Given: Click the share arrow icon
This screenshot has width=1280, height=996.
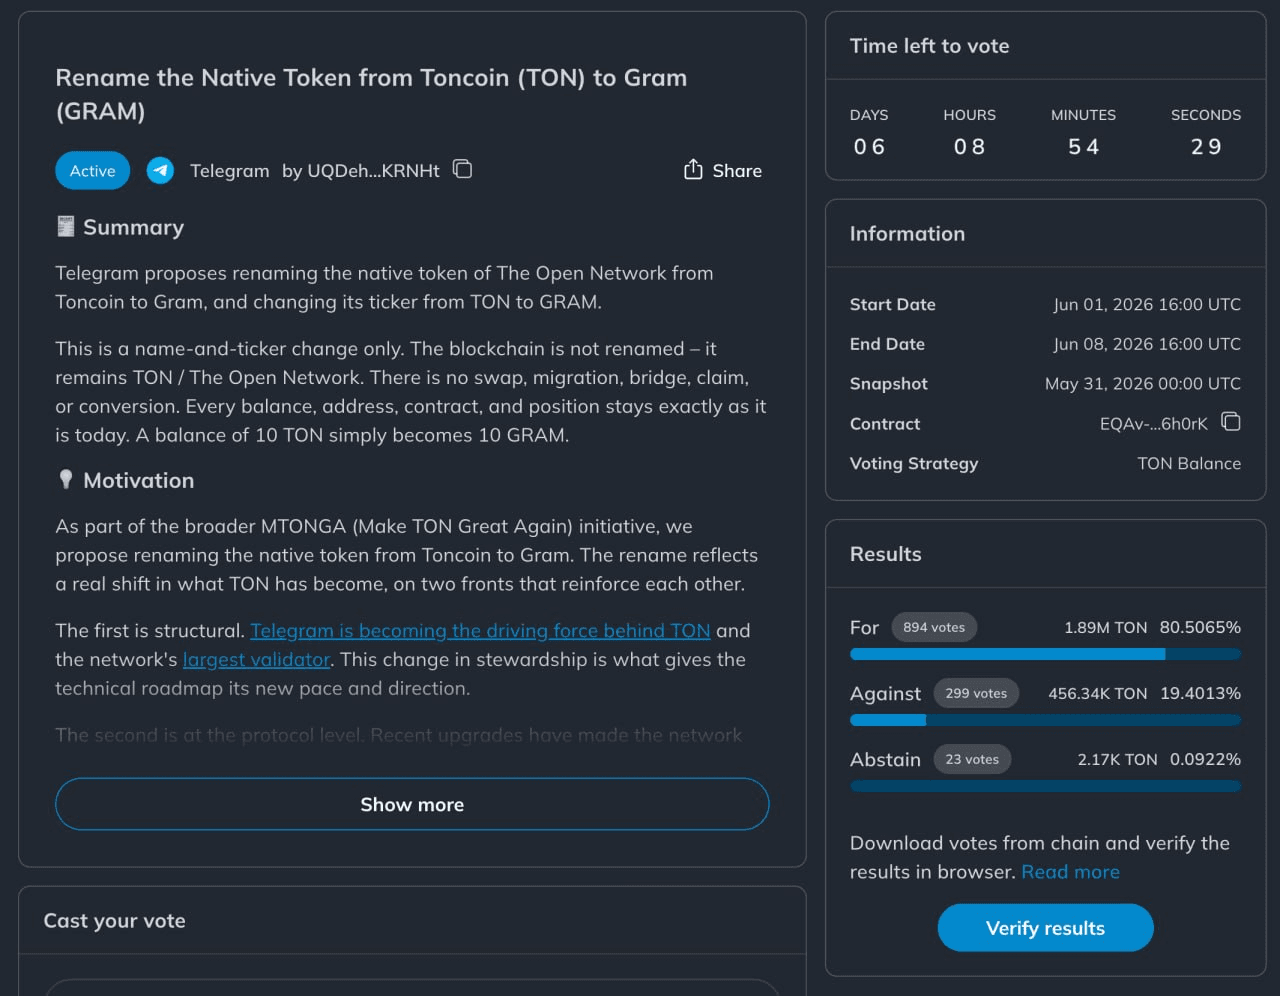Looking at the screenshot, I should (x=693, y=170).
